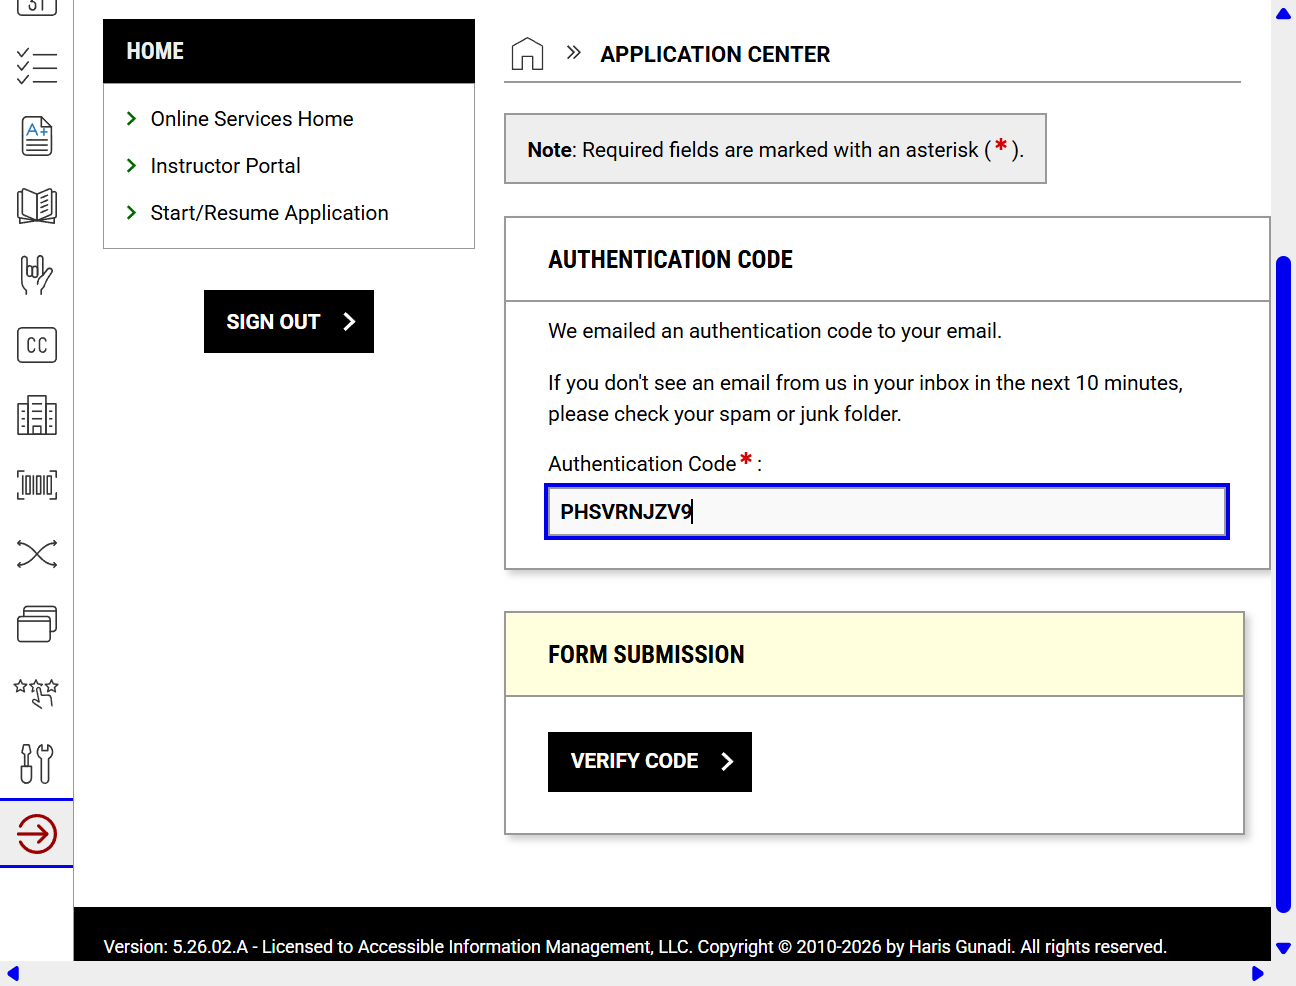The width and height of the screenshot is (1296, 986).
Task: Open the Instructor Portal link
Action: click(226, 166)
